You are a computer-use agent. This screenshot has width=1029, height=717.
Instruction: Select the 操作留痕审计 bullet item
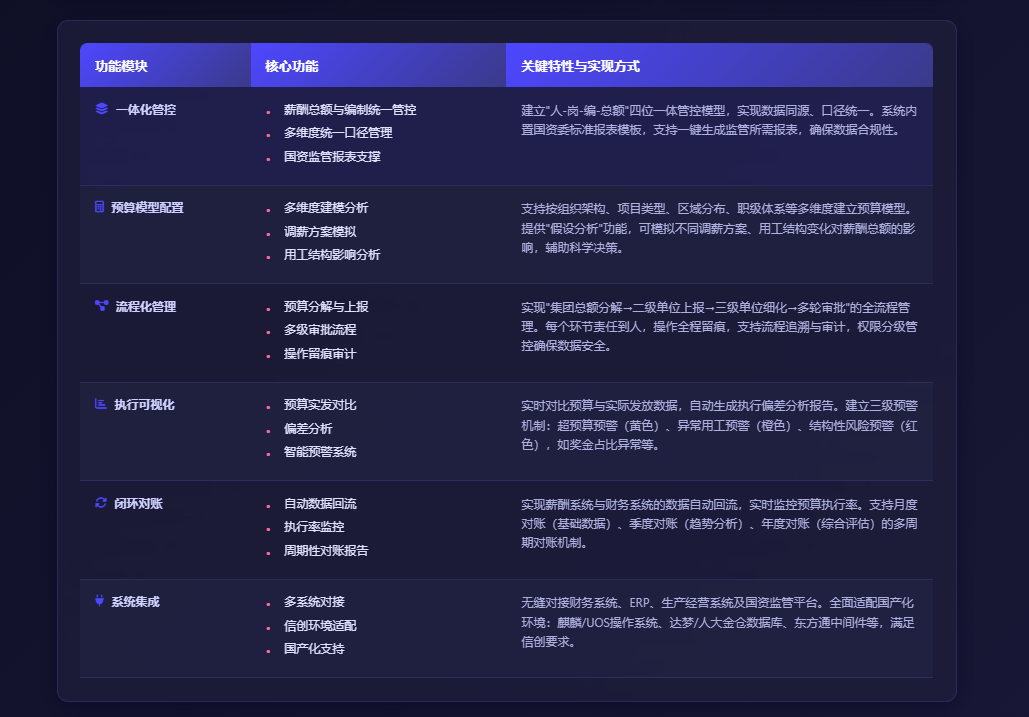pyautogui.click(x=320, y=354)
